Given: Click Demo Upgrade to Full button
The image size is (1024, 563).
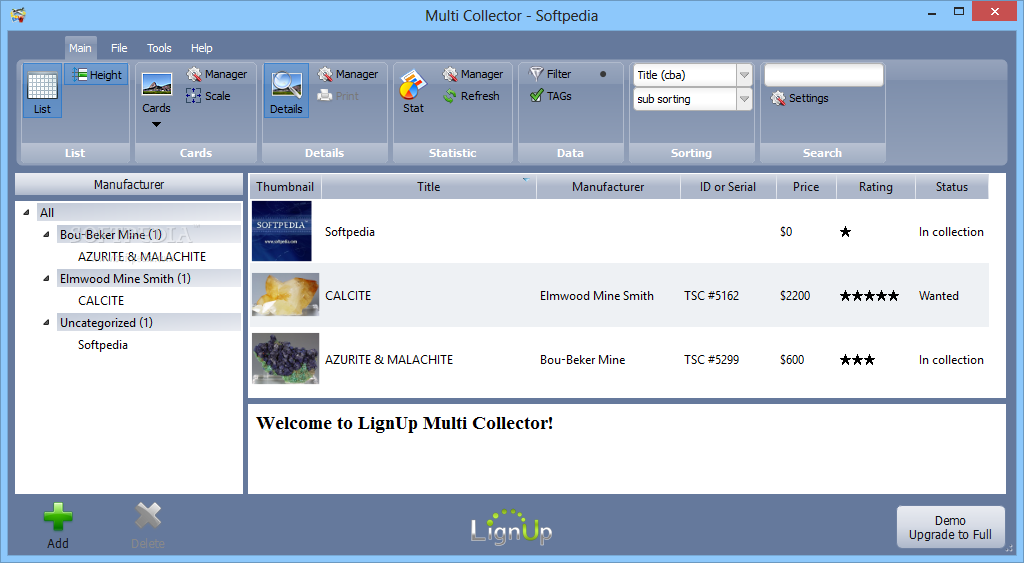Looking at the screenshot, I should coord(950,527).
